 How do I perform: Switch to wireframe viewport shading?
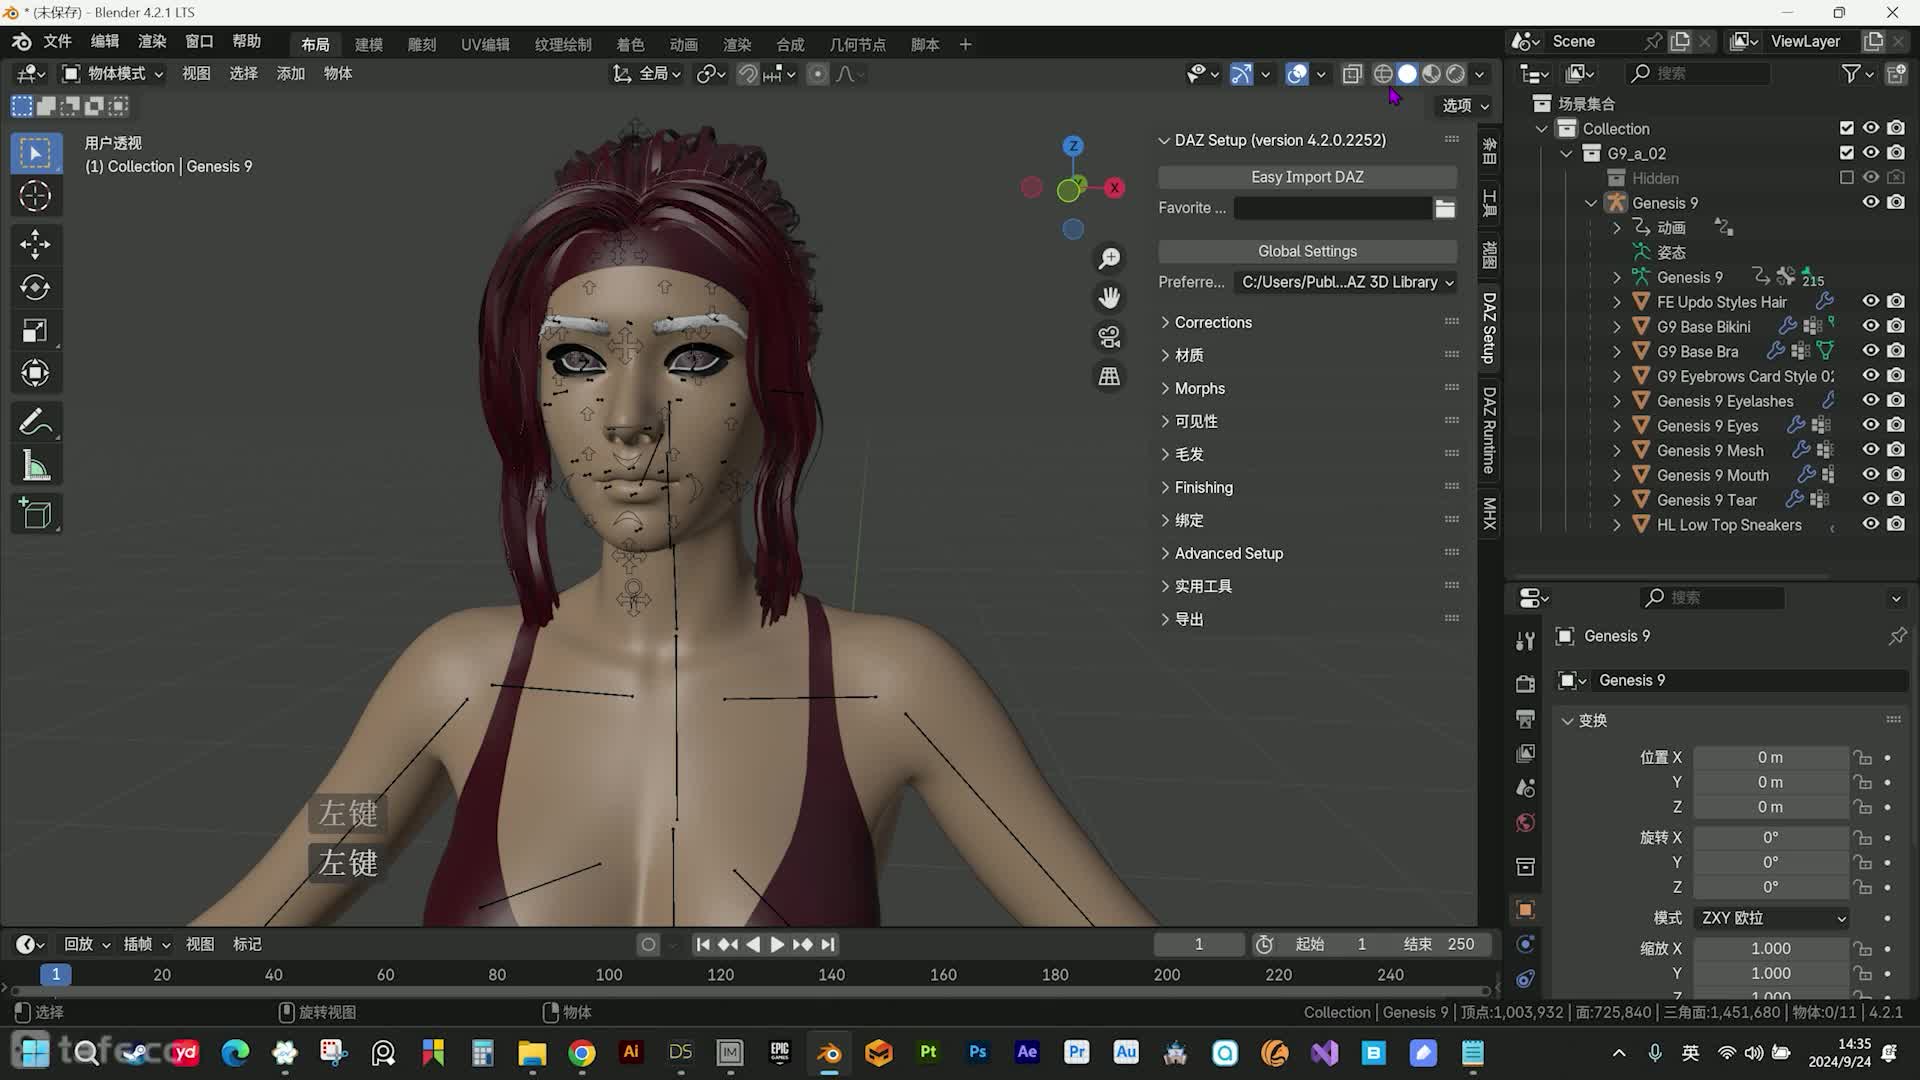click(1383, 74)
